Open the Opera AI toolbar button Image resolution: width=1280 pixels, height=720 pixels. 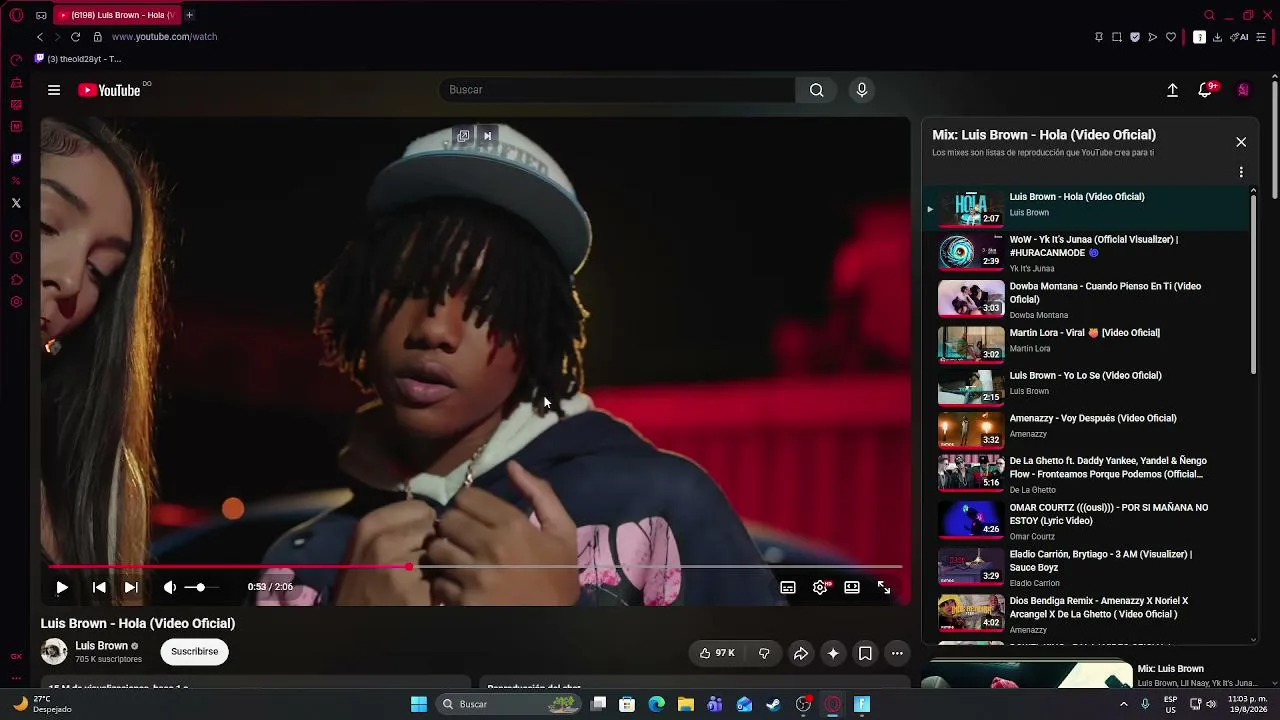tap(1239, 37)
